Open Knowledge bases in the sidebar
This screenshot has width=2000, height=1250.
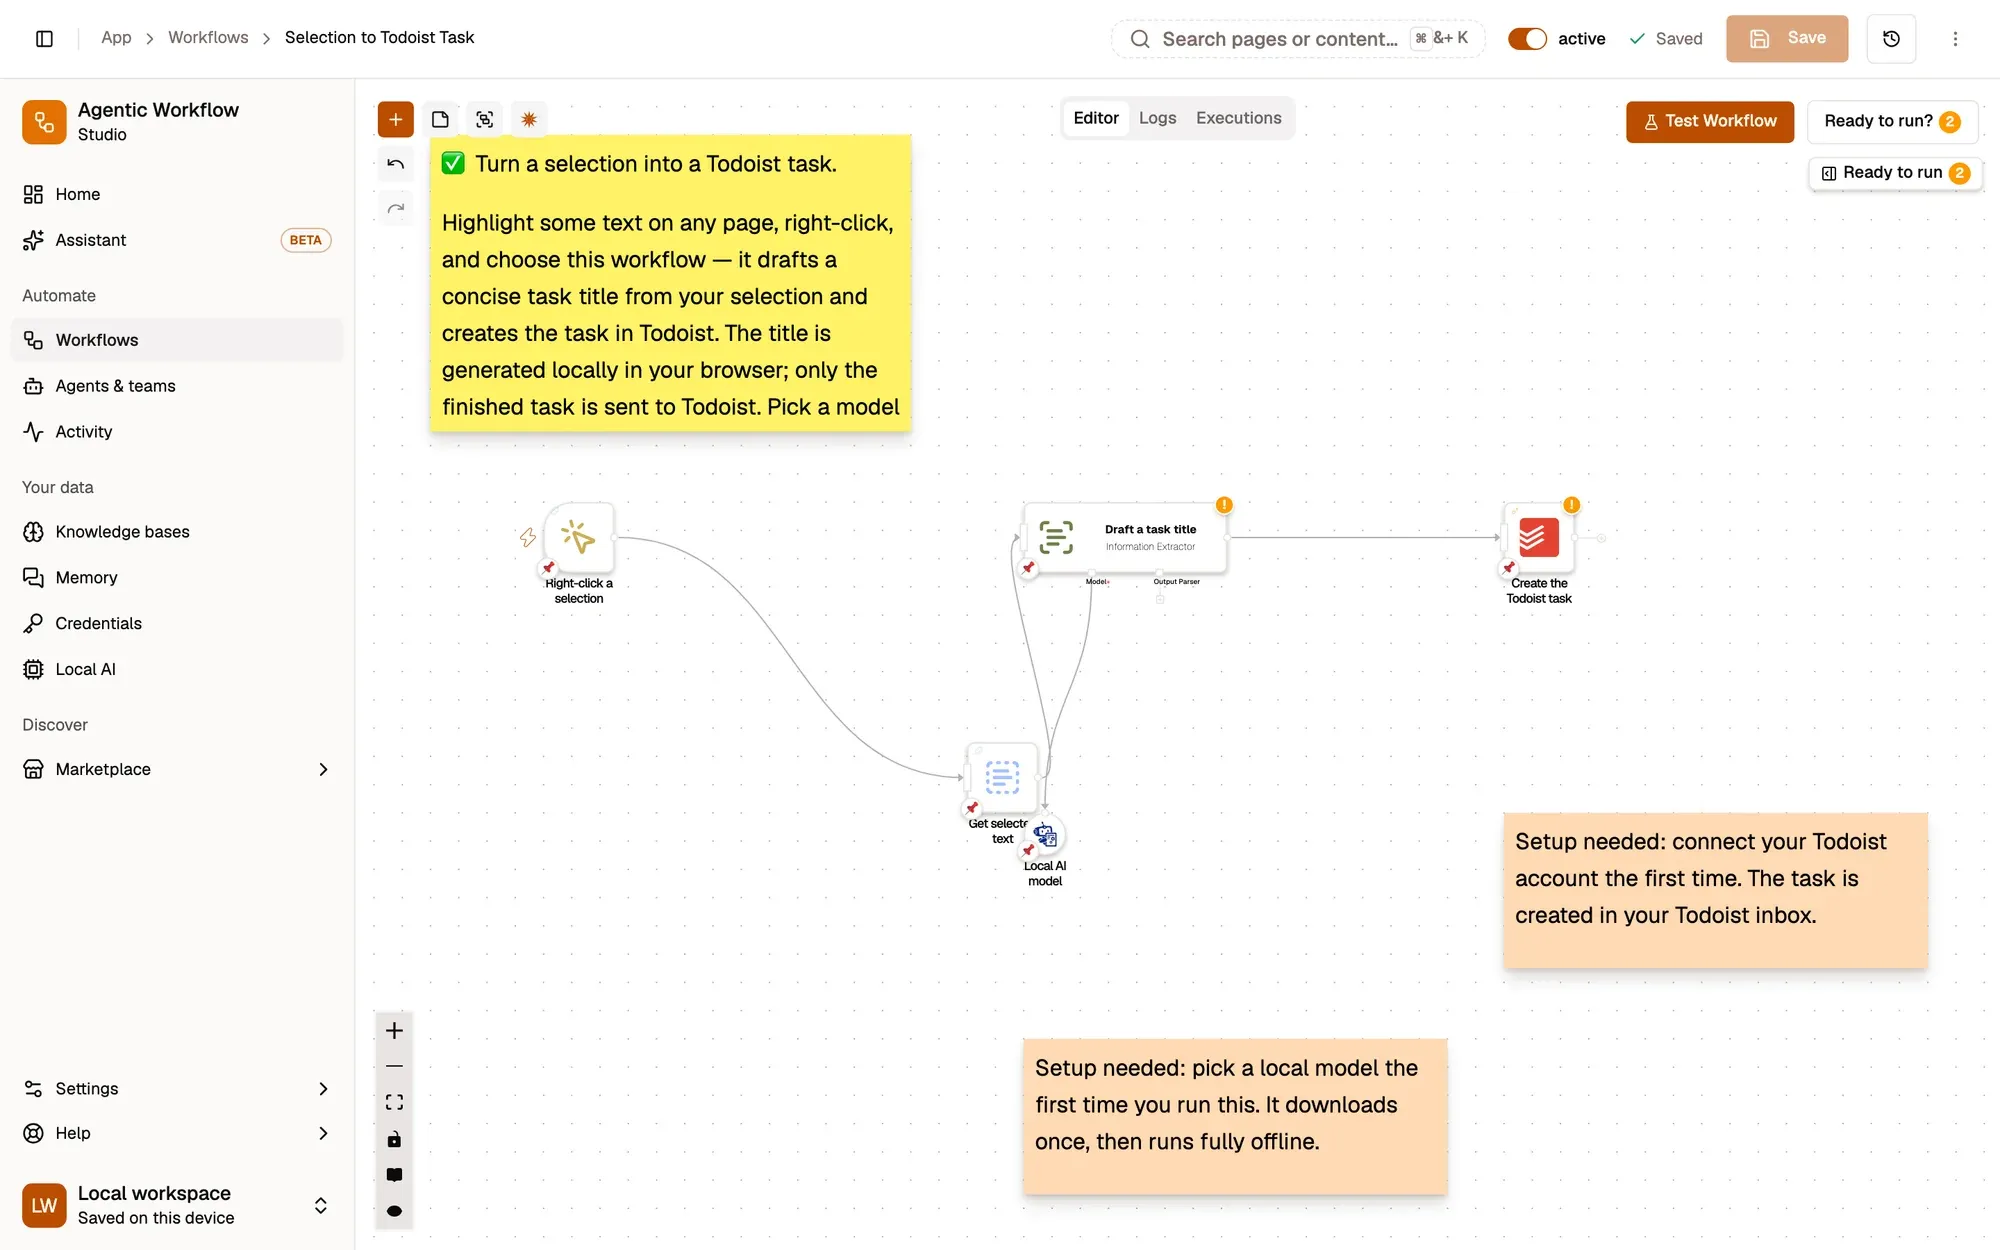pos(177,532)
